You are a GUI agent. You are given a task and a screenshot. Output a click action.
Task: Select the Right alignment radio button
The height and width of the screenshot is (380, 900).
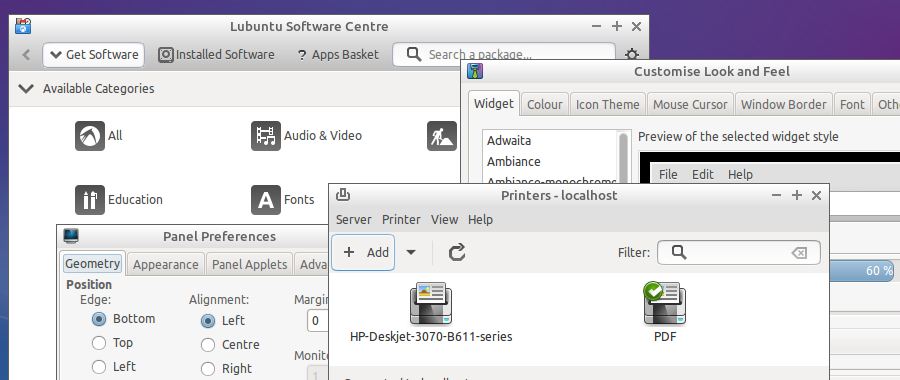click(x=208, y=369)
